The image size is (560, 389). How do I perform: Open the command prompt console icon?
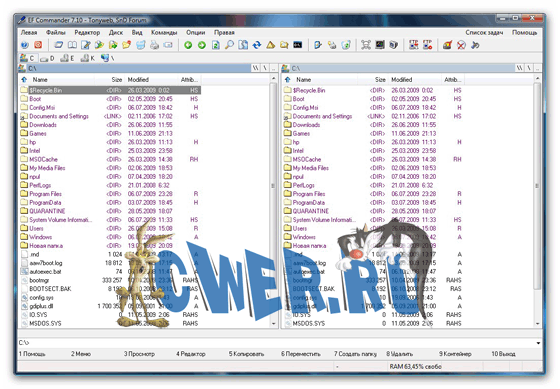298,45
